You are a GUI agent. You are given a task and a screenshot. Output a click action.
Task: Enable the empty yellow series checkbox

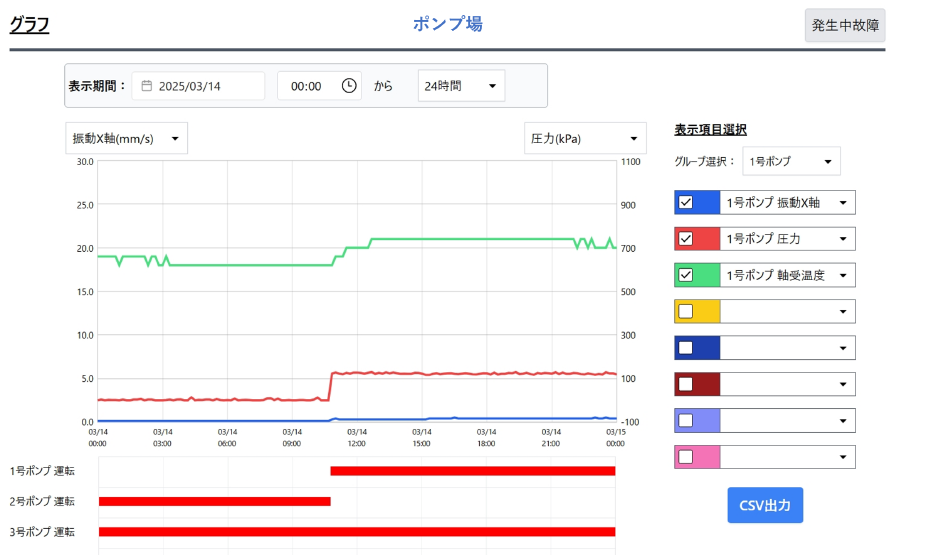click(686, 311)
